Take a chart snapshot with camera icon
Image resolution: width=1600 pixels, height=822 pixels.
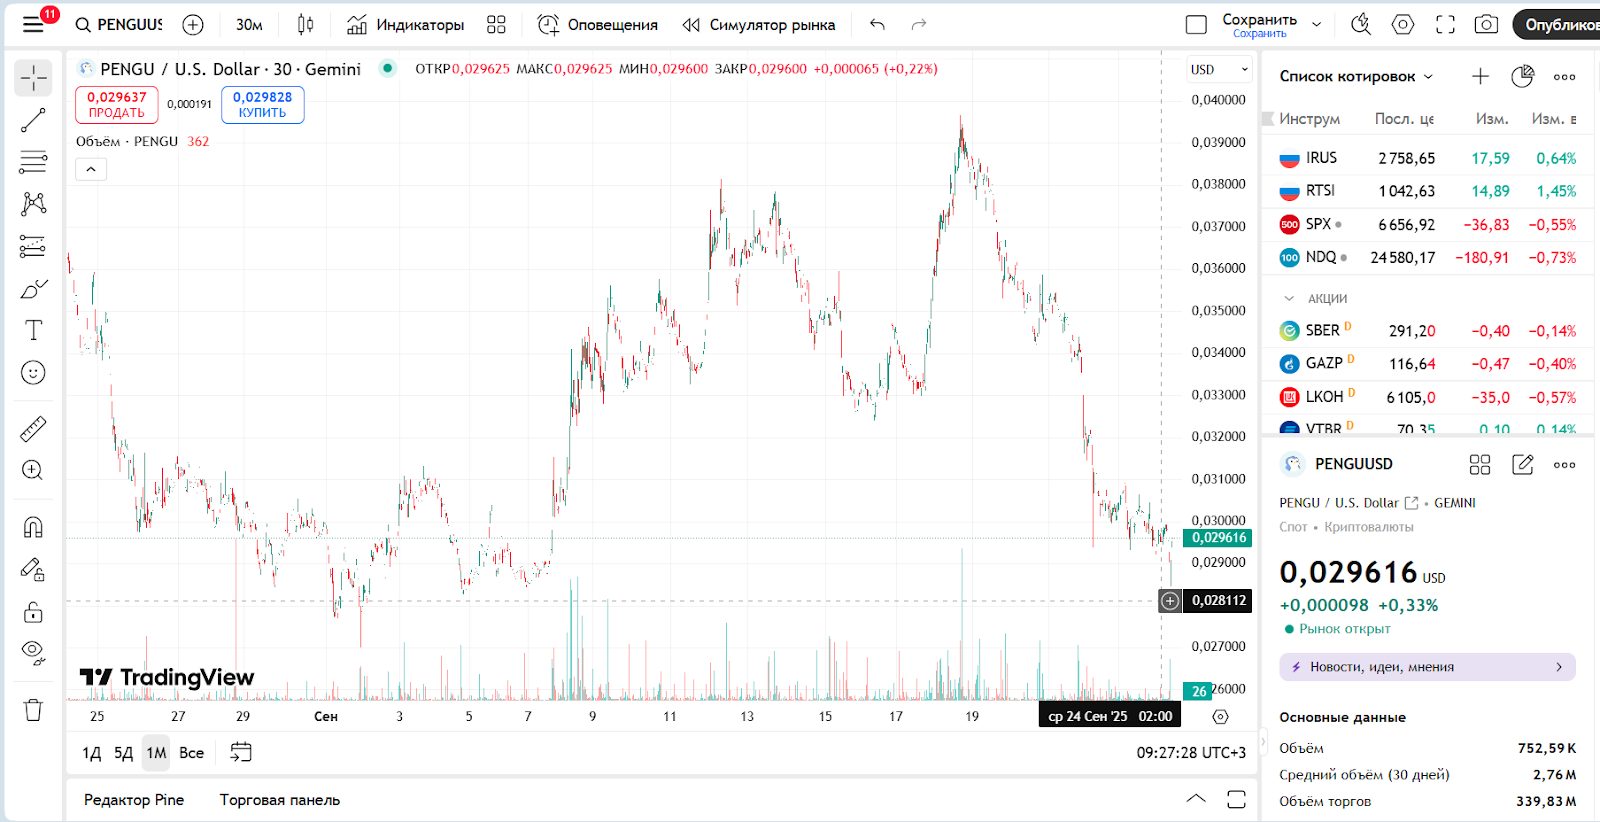(x=1487, y=24)
